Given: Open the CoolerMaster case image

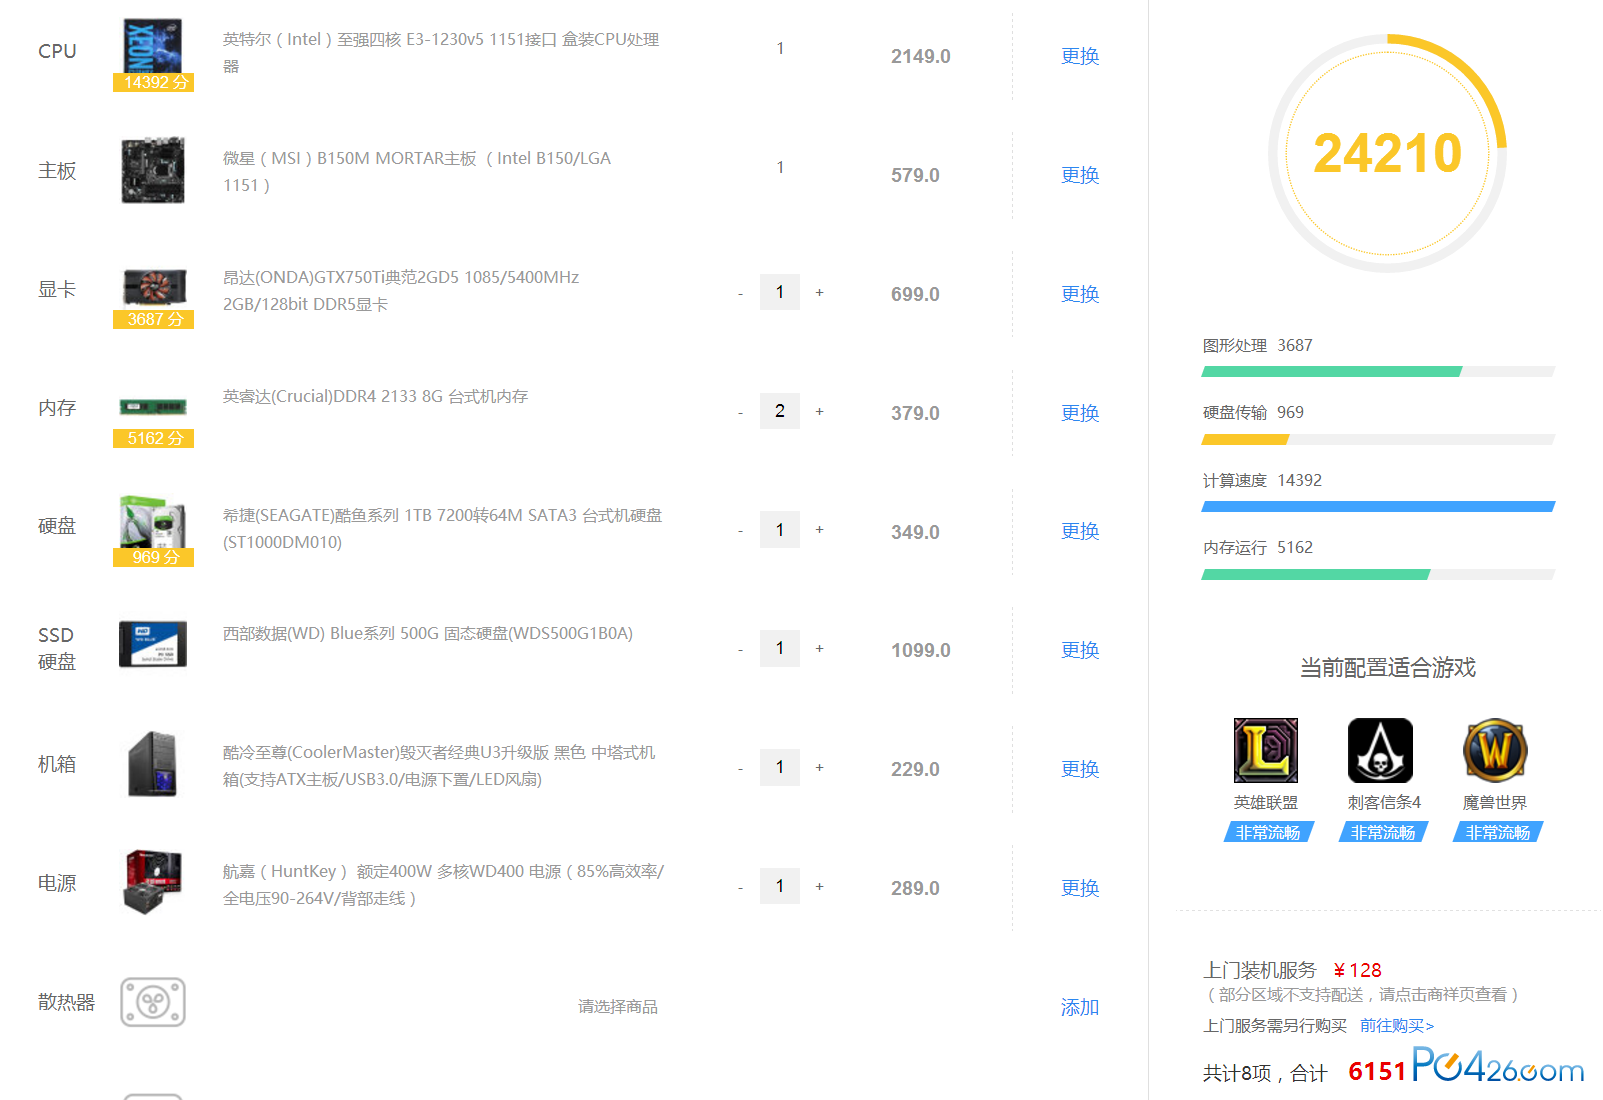Looking at the screenshot, I should click(153, 764).
